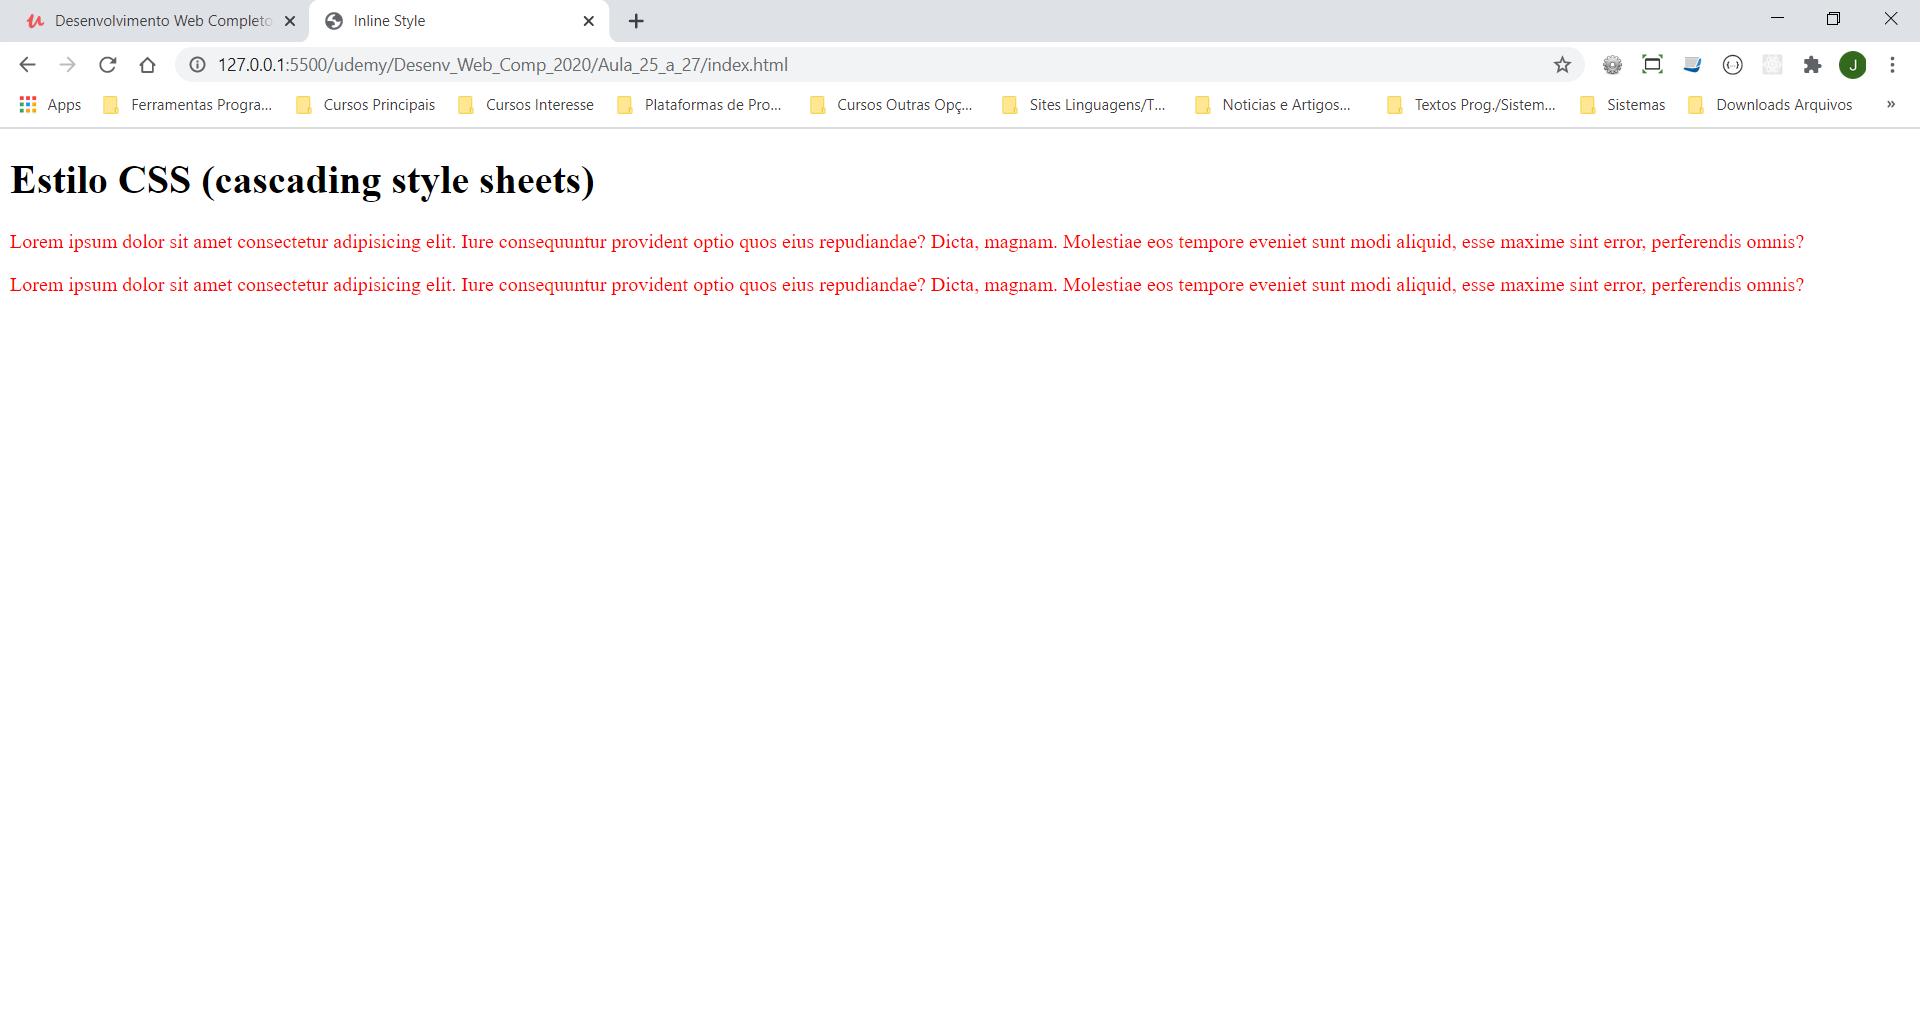Click the Estilo CSS heading text
The height and width of the screenshot is (1030, 1920).
tap(302, 181)
